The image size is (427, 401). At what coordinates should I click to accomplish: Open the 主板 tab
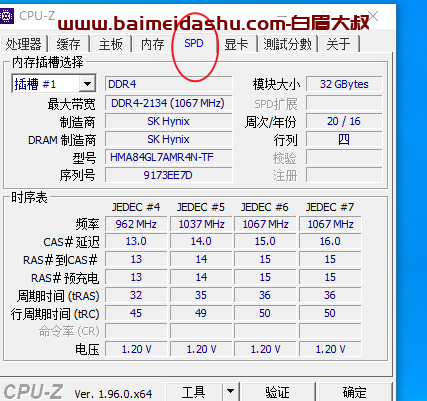tap(111, 44)
